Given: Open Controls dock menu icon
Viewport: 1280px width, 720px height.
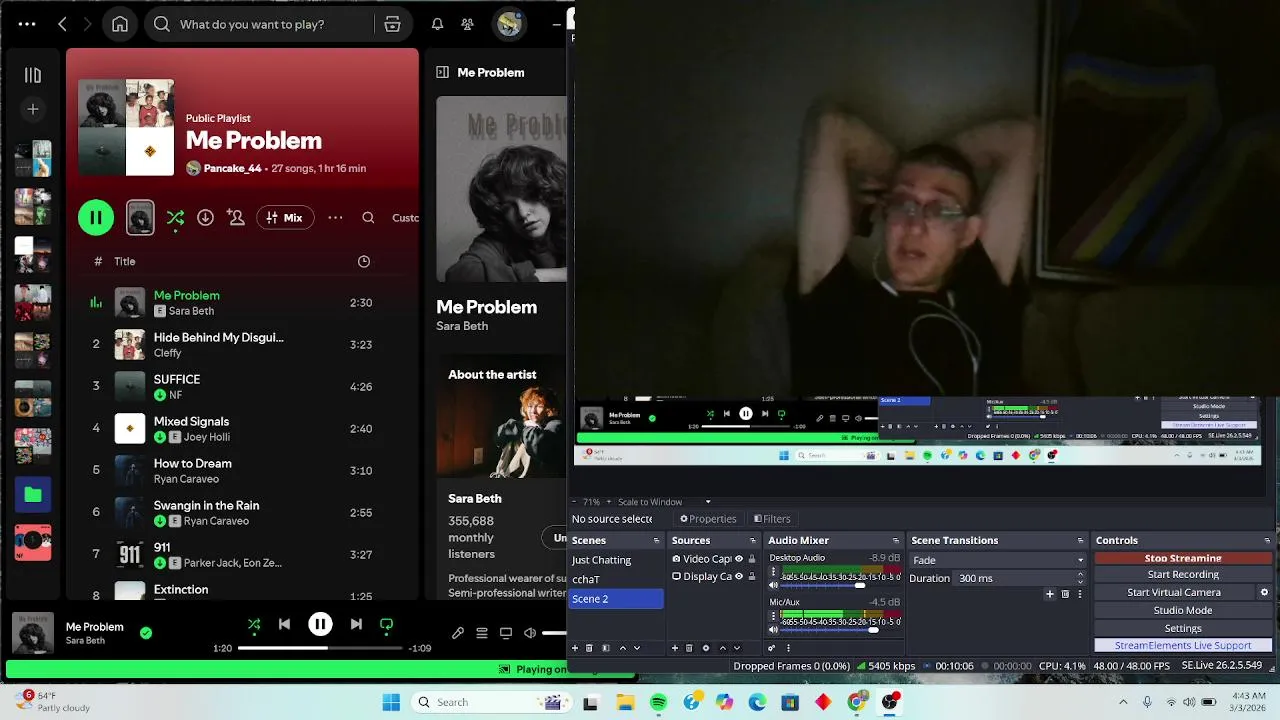Looking at the screenshot, I should (1267, 540).
